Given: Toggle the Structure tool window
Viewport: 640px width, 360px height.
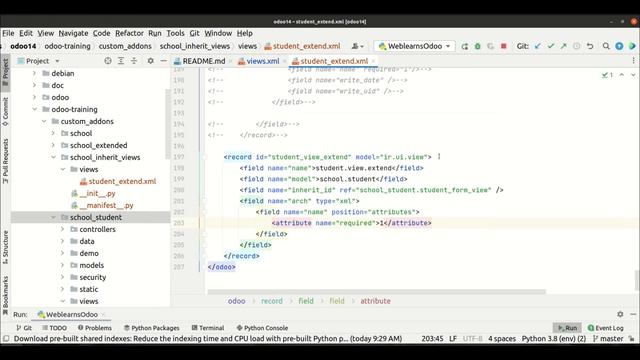Looking at the screenshot, I should [x=5, y=247].
